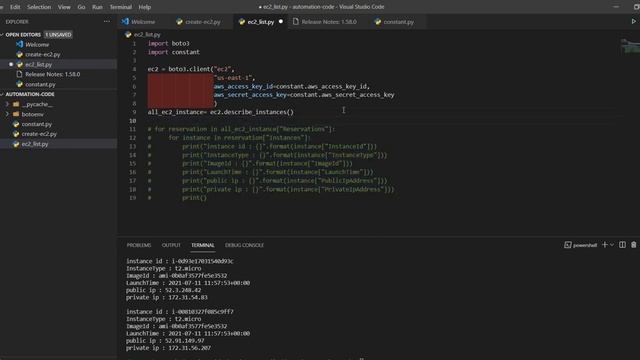Viewport: 640px width, 360px height.
Task: Select the Terminal panel tab
Action: 203,245
